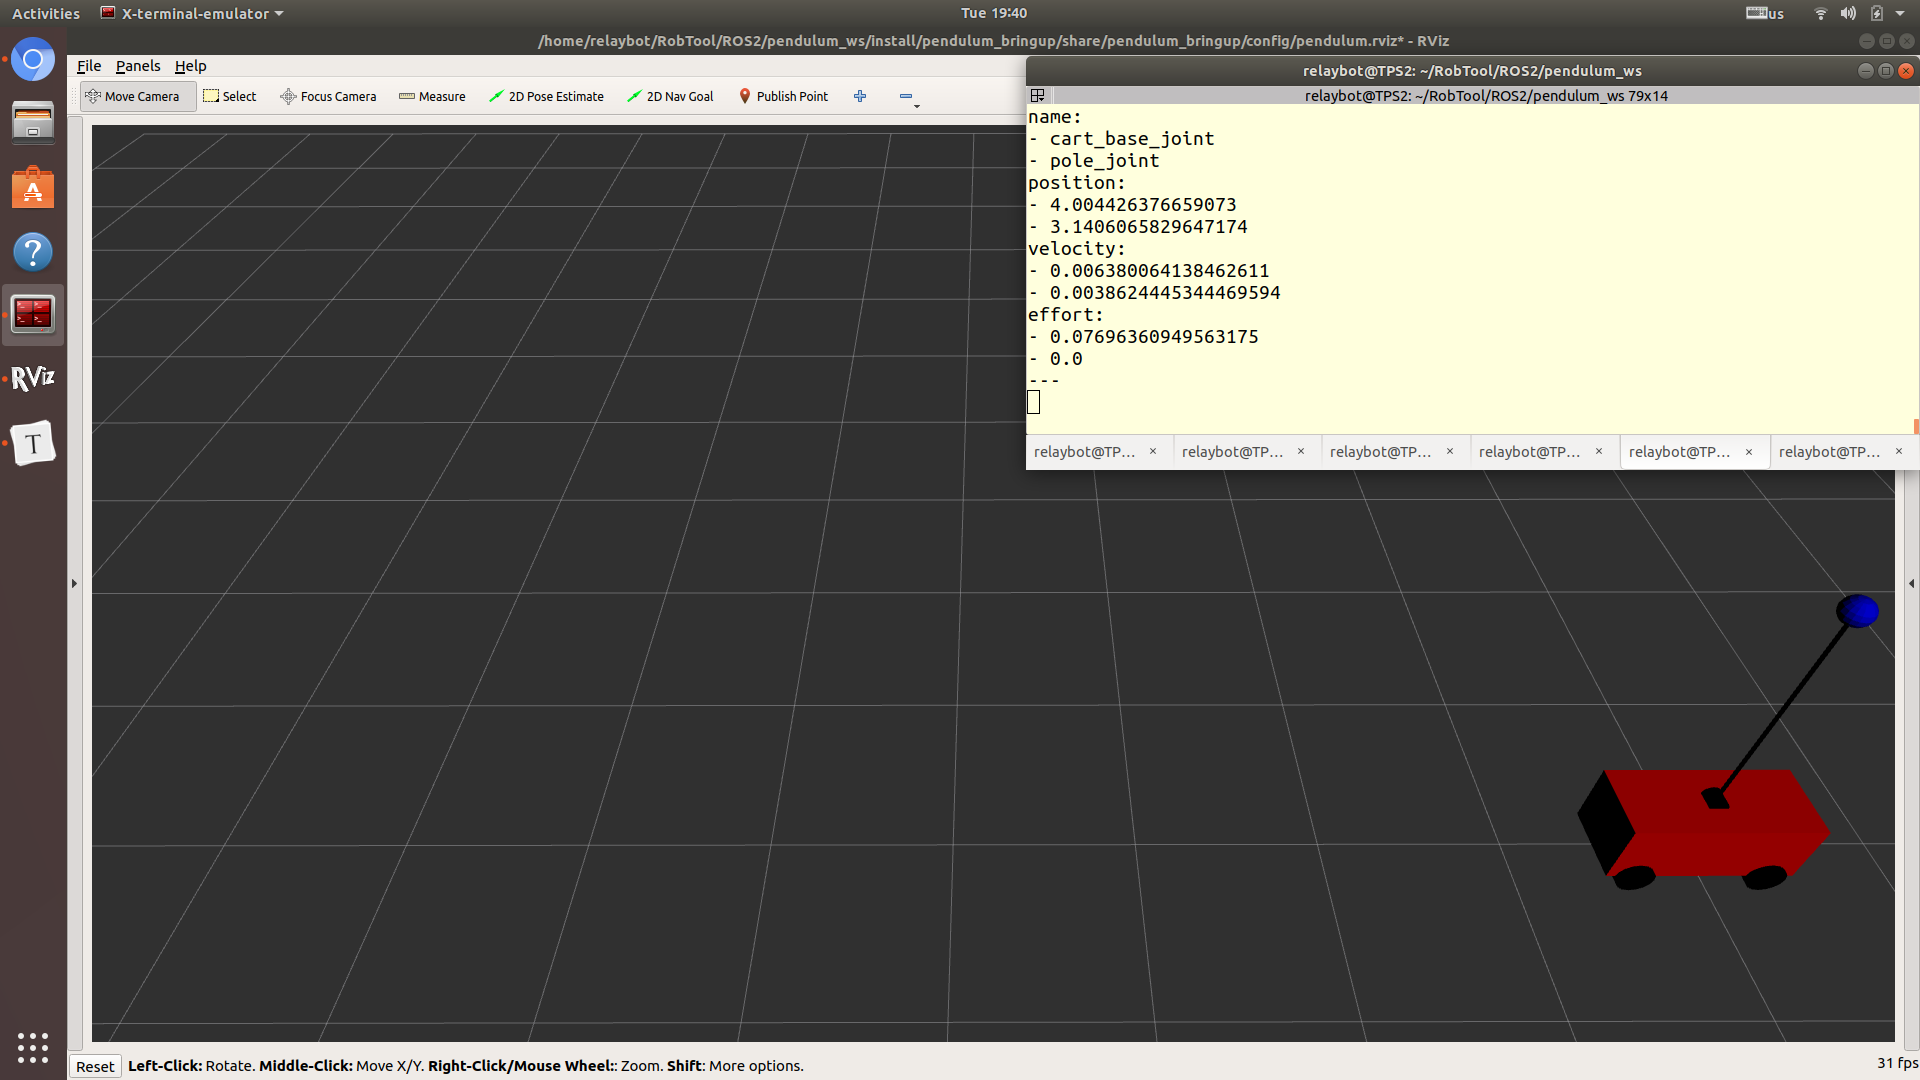Open the File menu

tap(89, 66)
